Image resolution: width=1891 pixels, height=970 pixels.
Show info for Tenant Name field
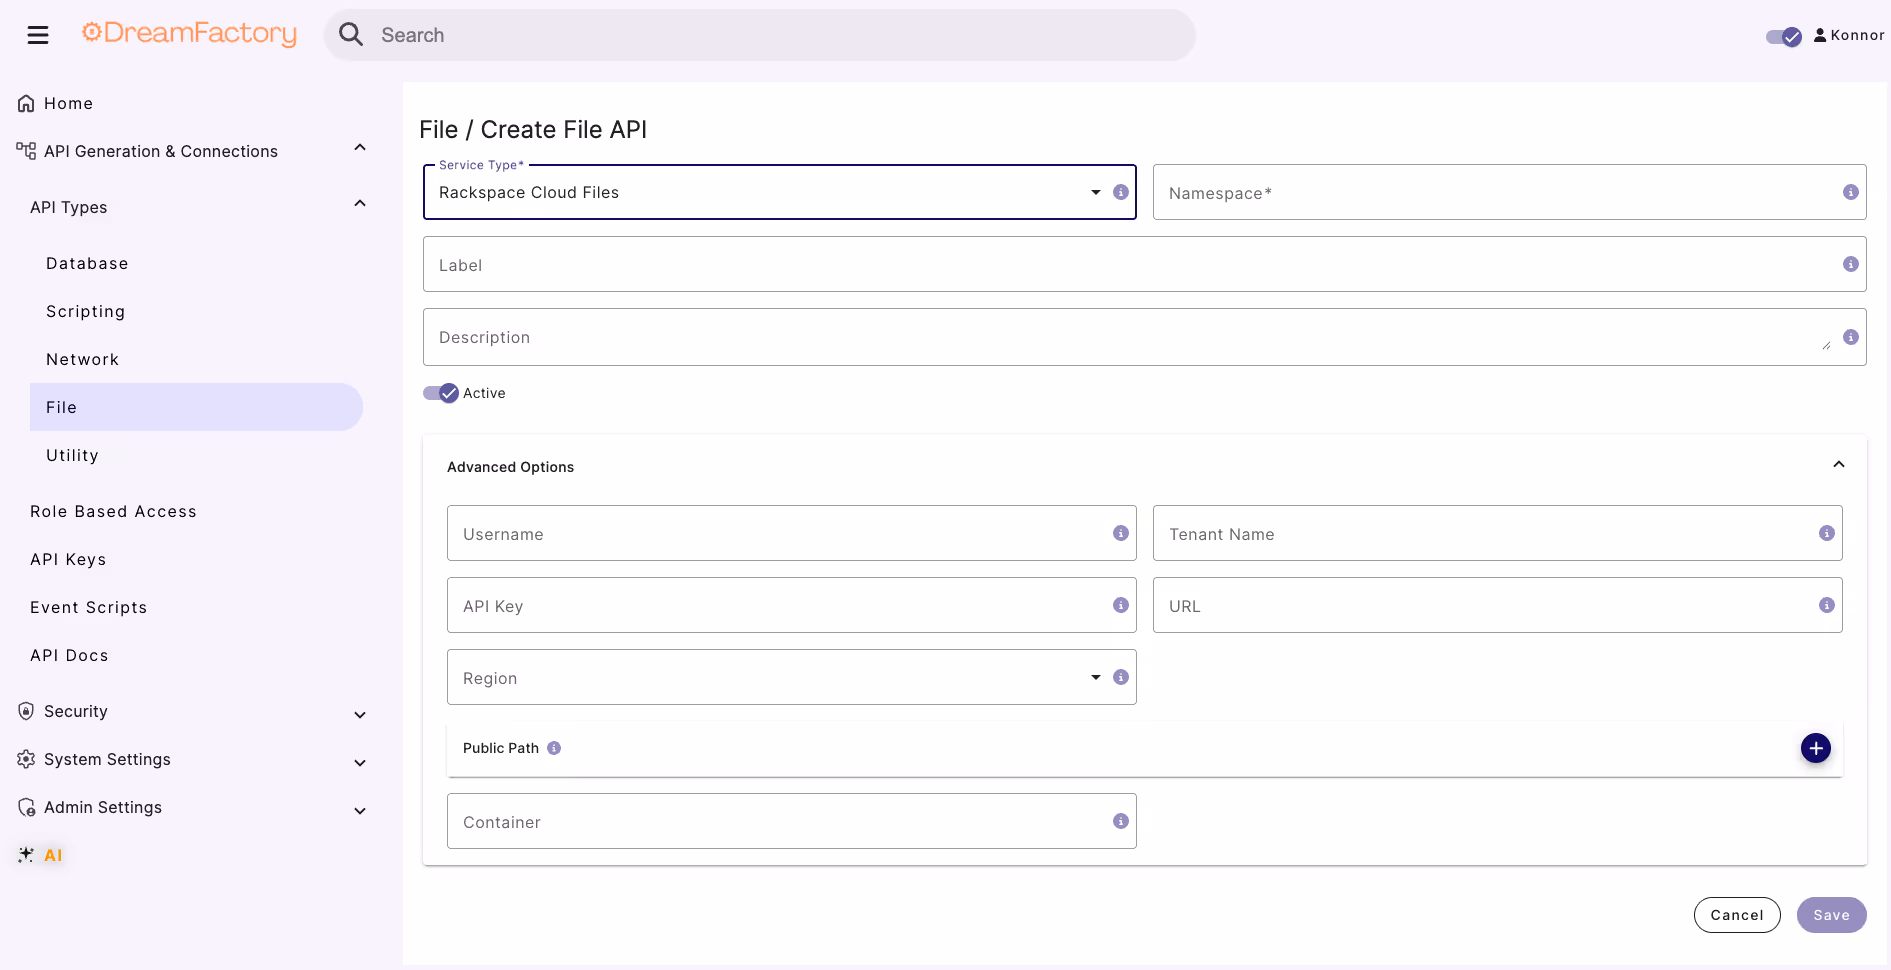click(1827, 533)
